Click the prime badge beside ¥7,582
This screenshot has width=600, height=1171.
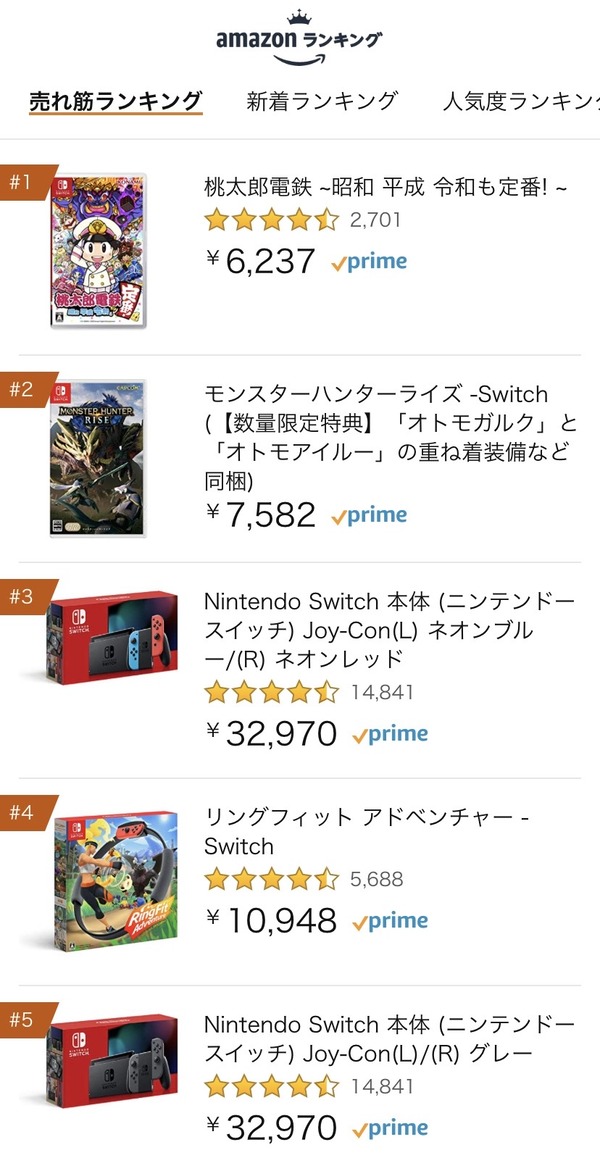[x=369, y=516]
